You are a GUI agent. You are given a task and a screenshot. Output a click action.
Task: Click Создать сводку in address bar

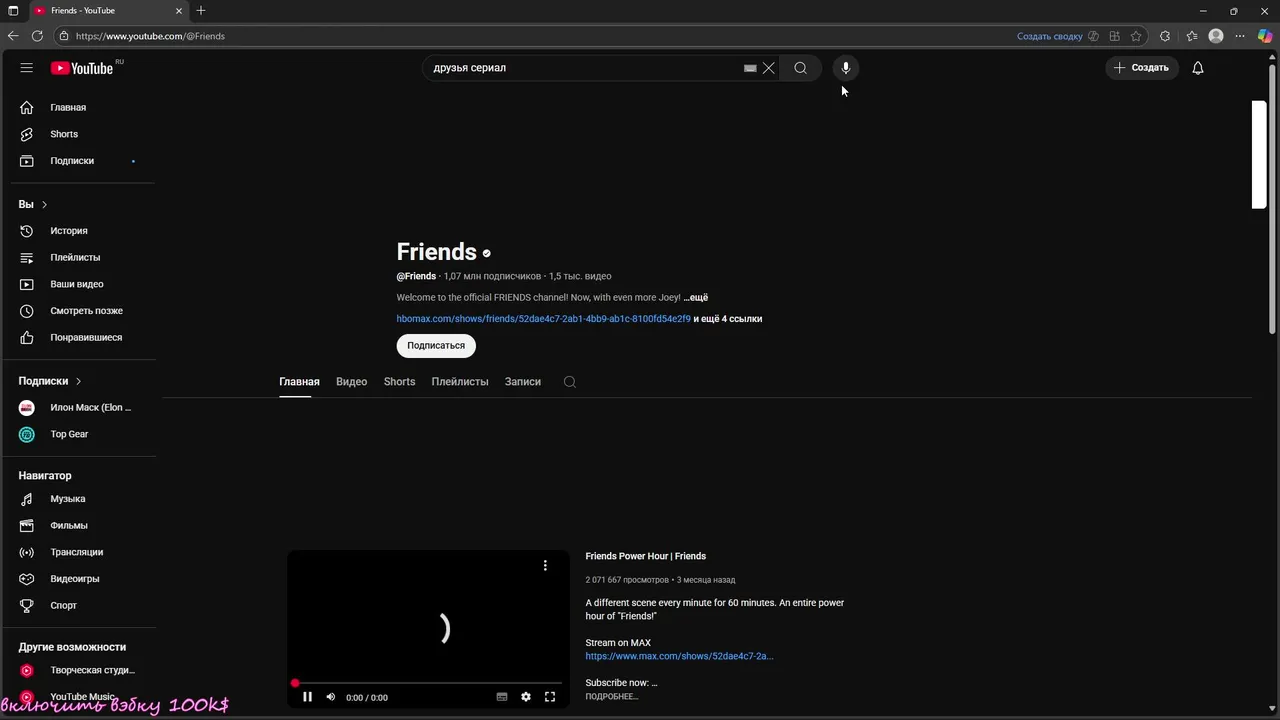pos(1050,36)
